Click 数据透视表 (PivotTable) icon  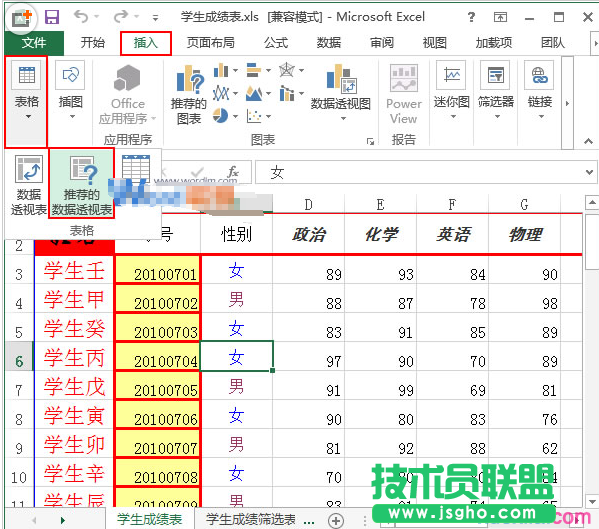tap(28, 185)
